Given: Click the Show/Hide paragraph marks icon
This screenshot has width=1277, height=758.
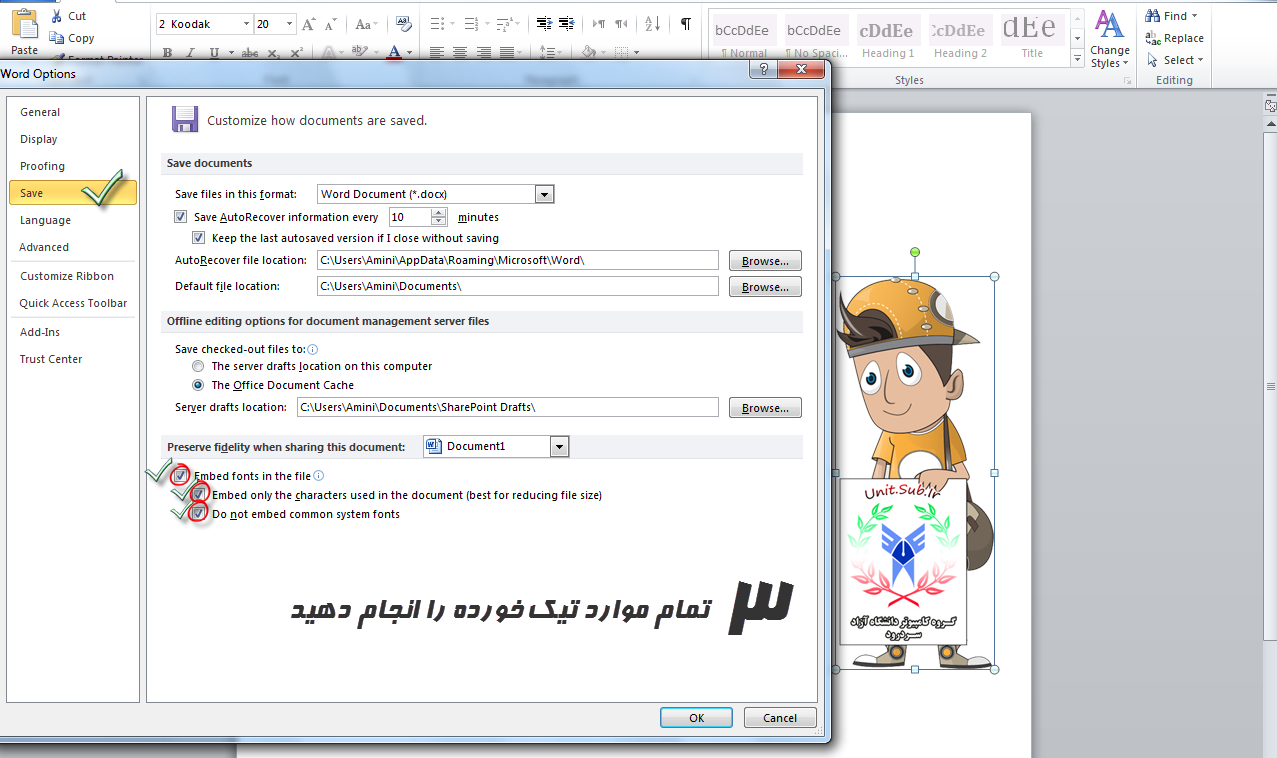Looking at the screenshot, I should tap(685, 23).
